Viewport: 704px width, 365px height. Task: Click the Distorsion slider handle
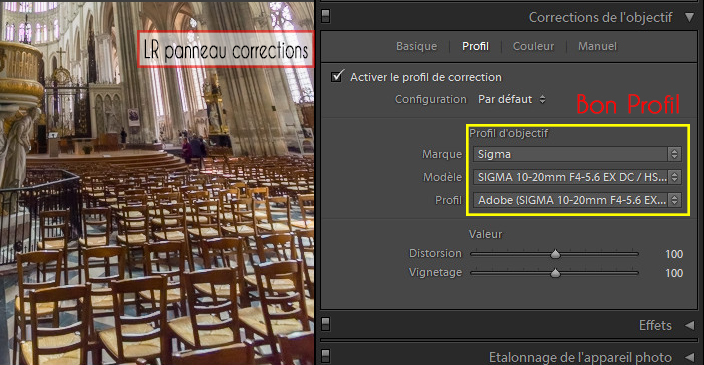click(x=555, y=254)
